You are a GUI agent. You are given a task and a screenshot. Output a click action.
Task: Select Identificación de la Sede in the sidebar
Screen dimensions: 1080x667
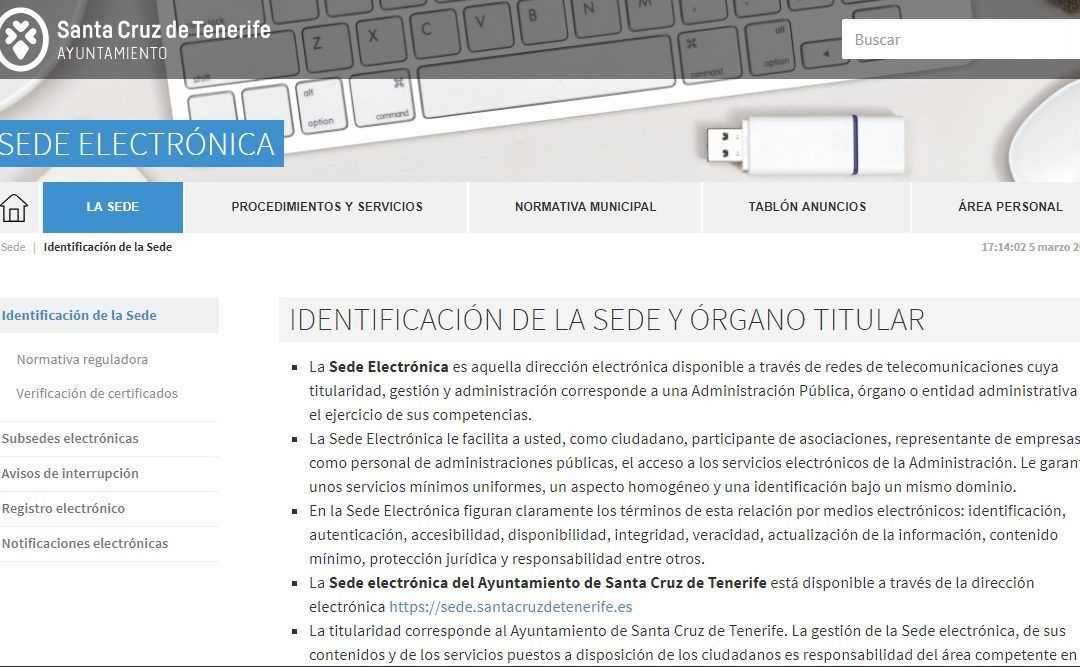tap(80, 315)
